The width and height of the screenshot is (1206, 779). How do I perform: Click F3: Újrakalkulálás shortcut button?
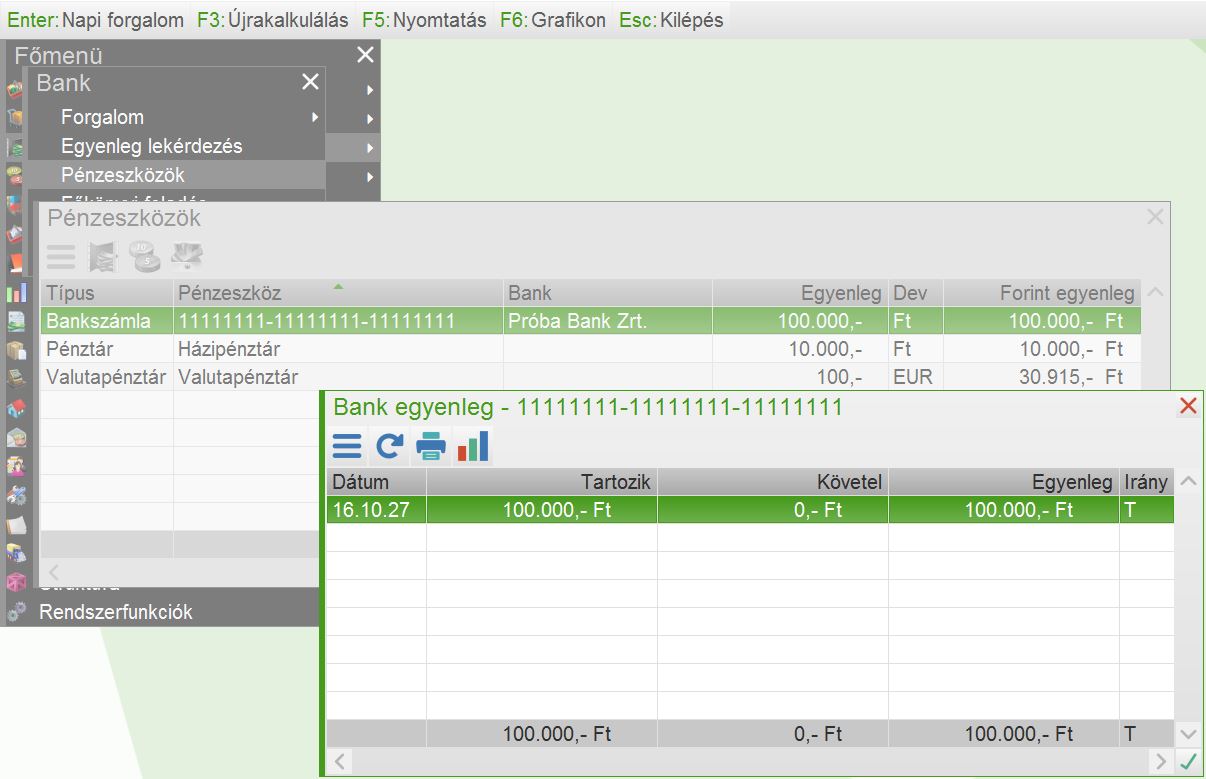(273, 20)
